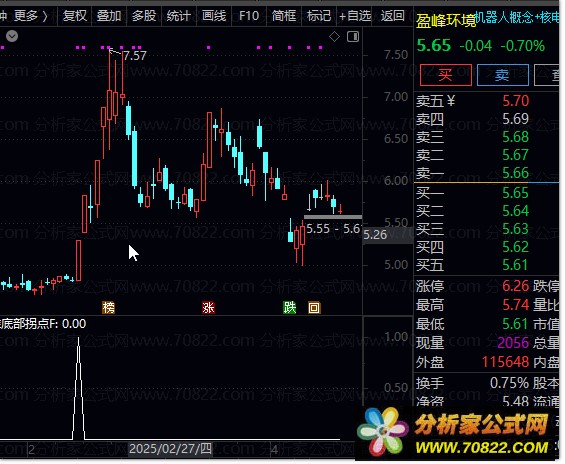Click the 2025/02/27 date marker
Image resolution: width=565 pixels, height=464 pixels.
click(x=170, y=449)
